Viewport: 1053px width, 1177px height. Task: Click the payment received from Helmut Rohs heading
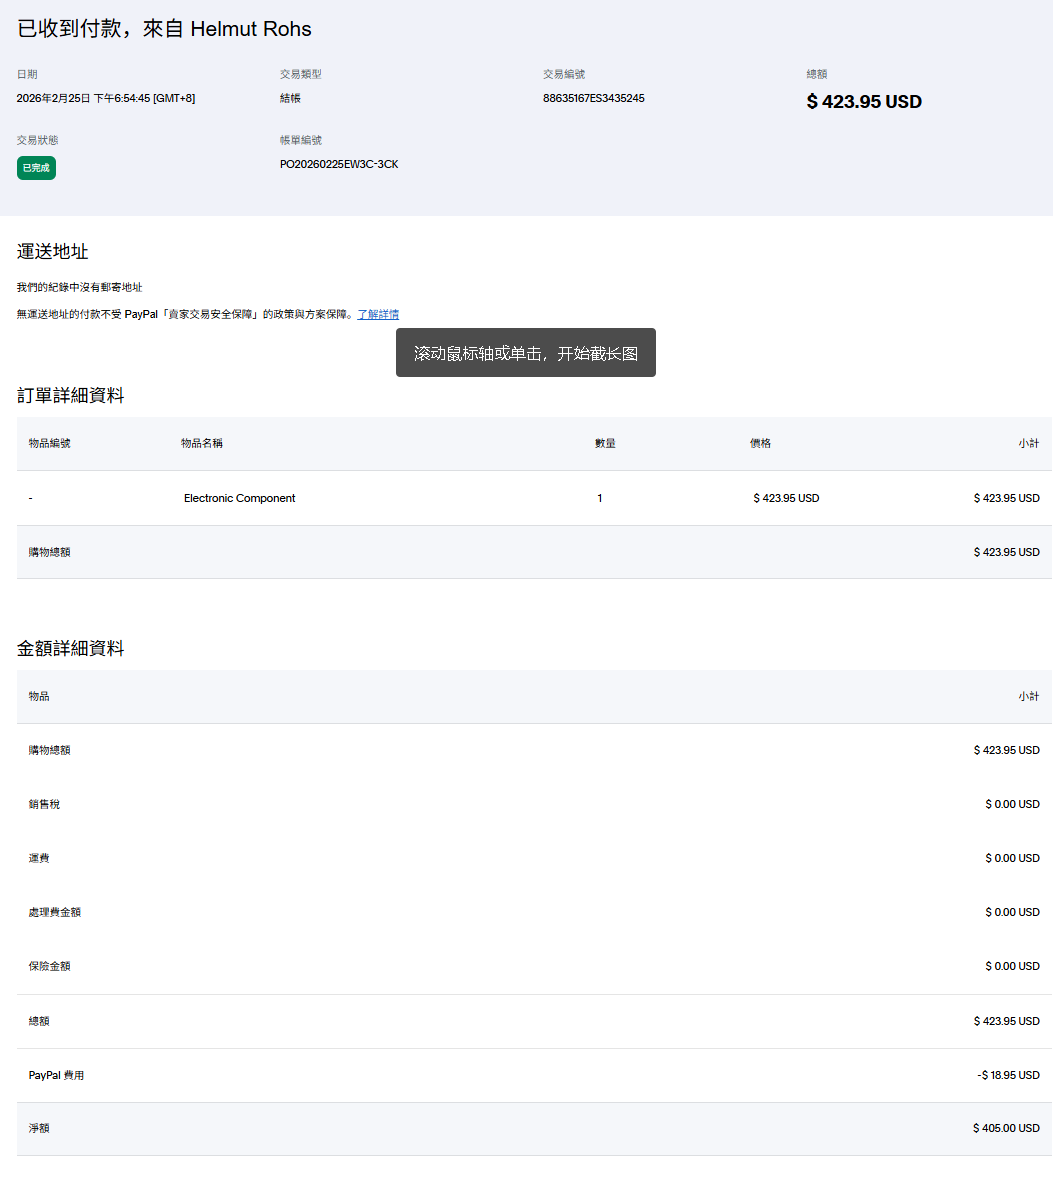pos(164,29)
